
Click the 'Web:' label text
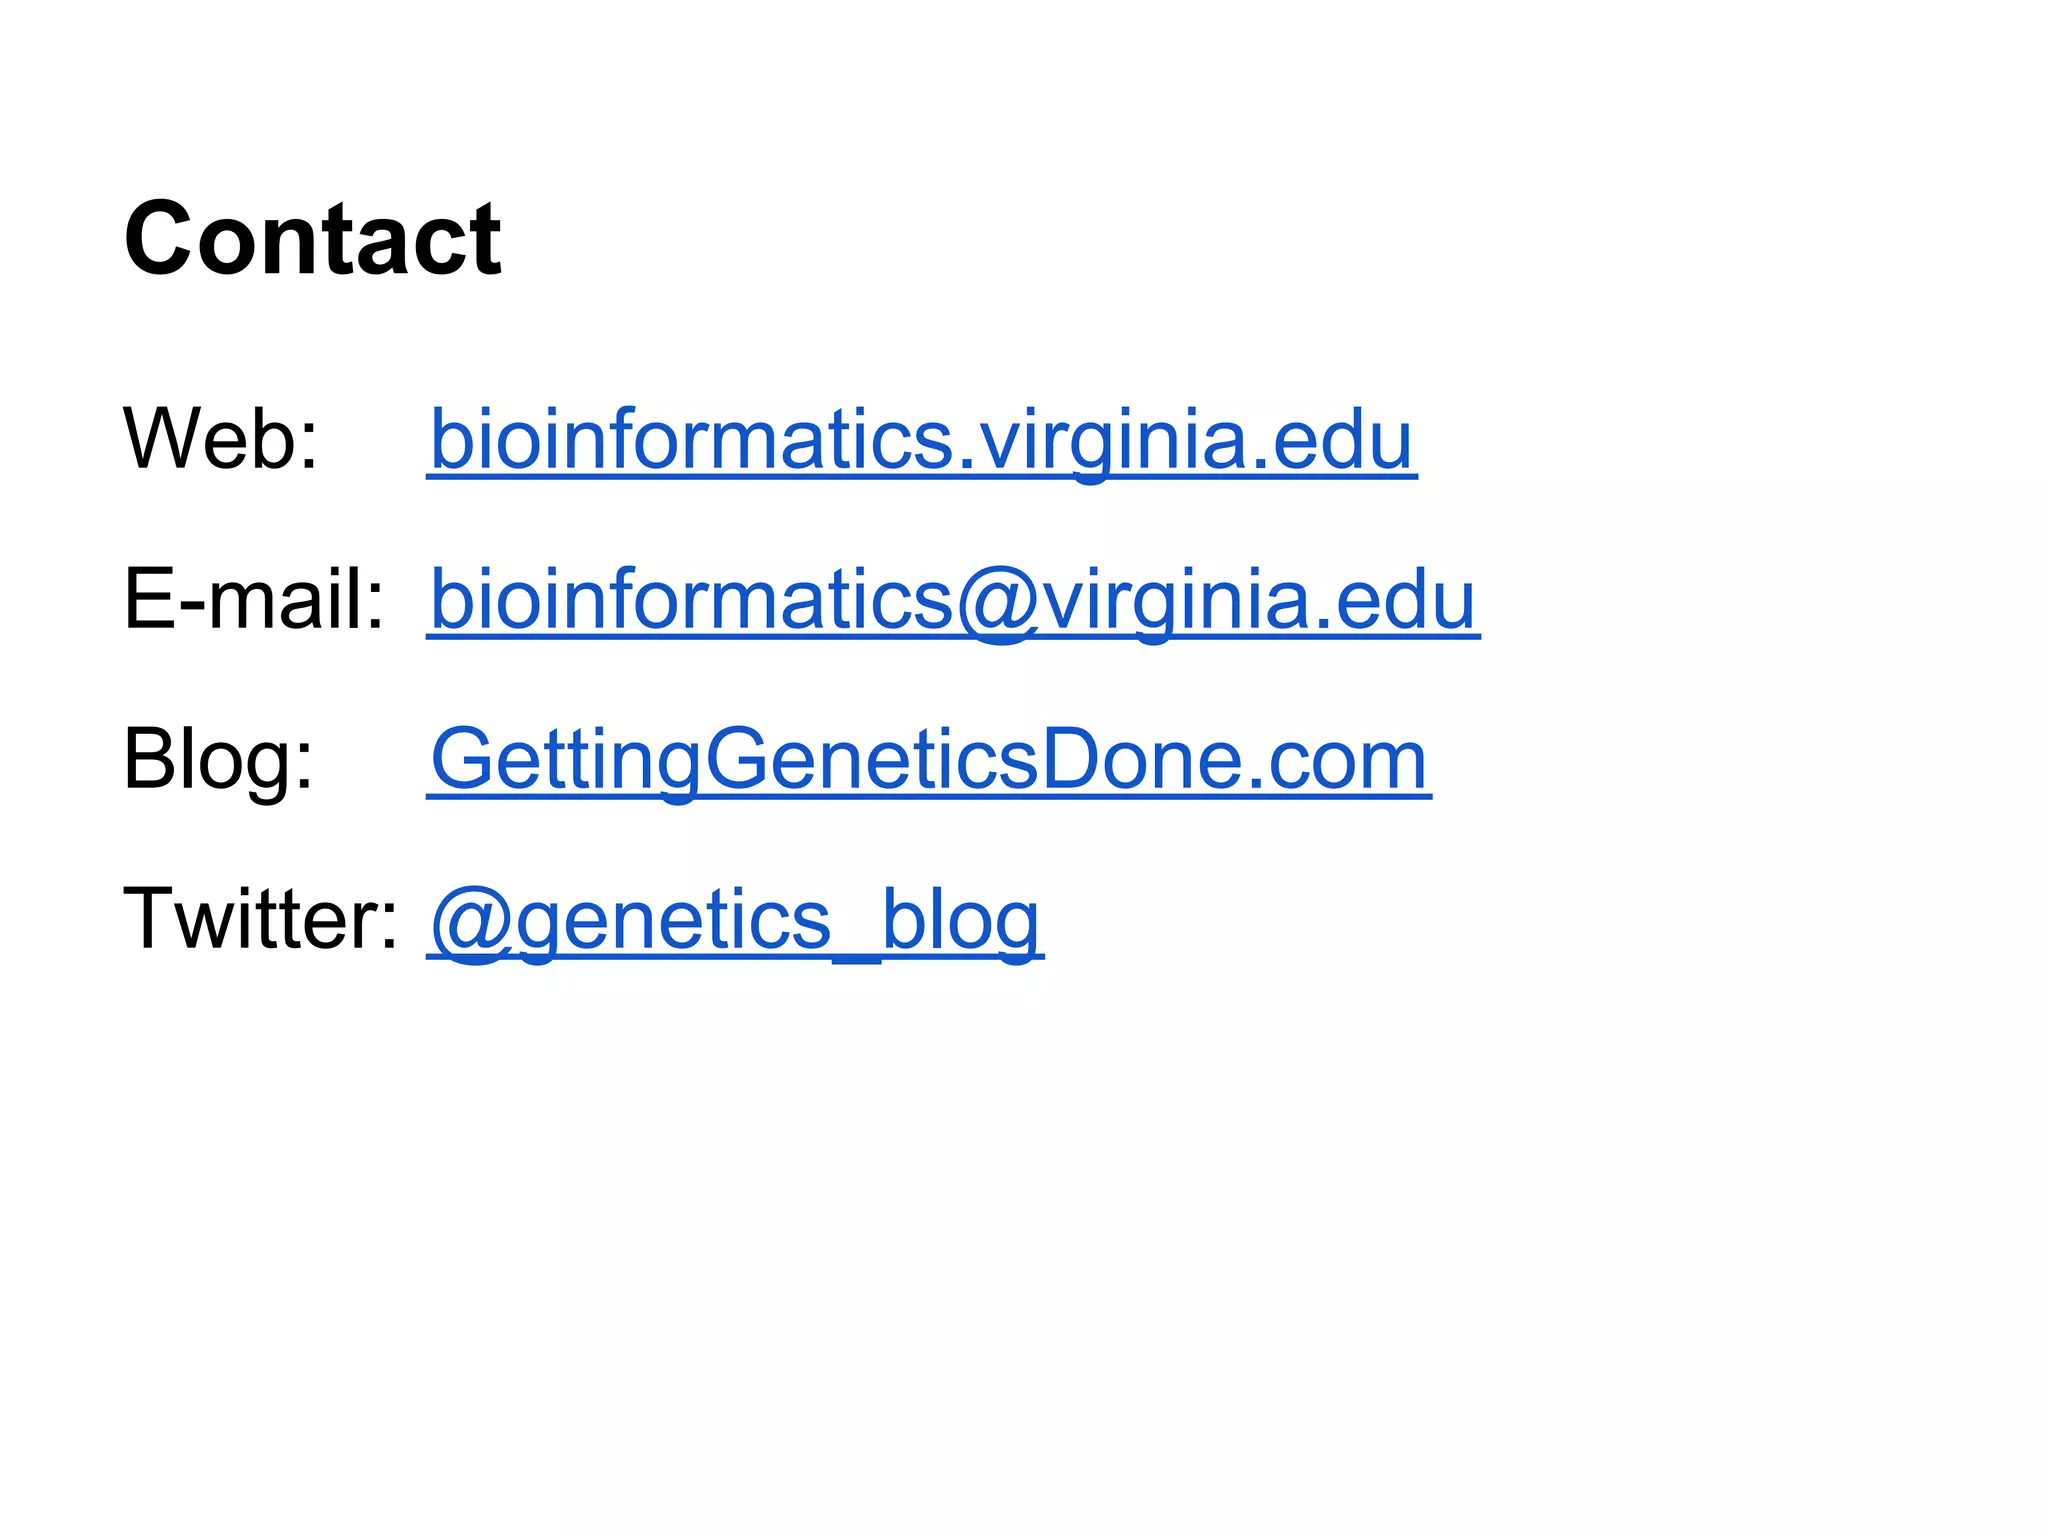coord(220,440)
